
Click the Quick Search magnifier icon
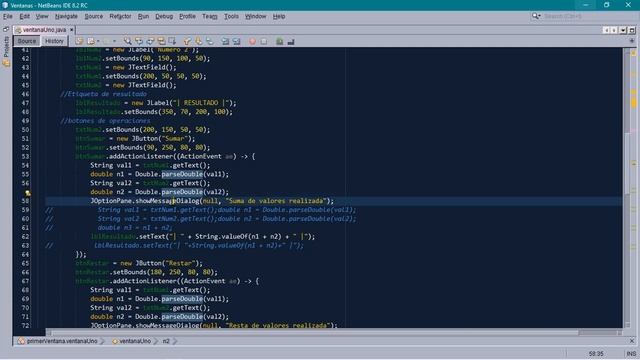tap(536, 16)
